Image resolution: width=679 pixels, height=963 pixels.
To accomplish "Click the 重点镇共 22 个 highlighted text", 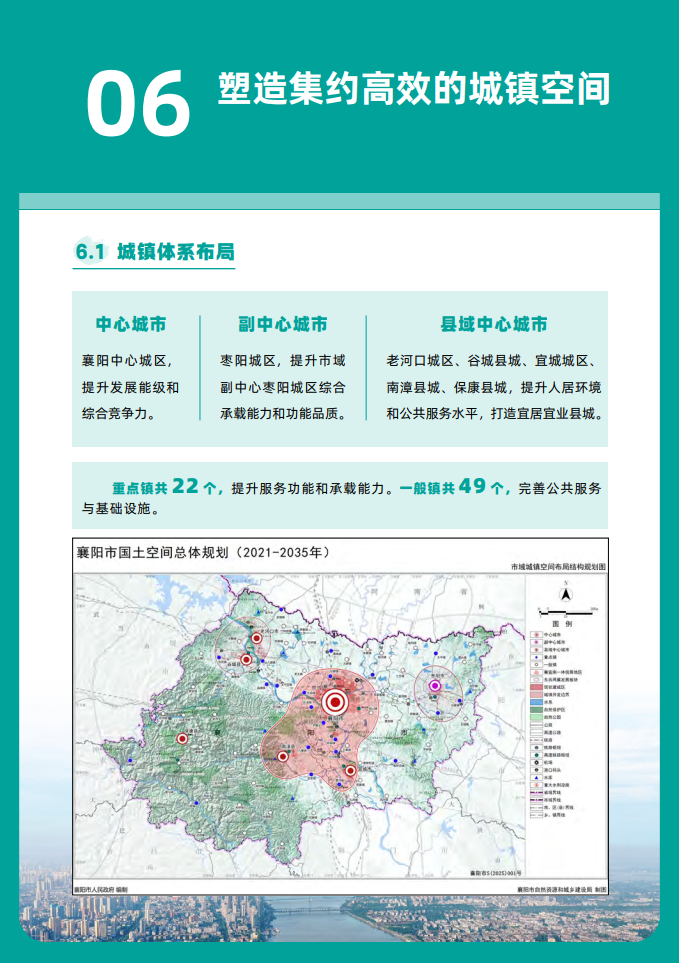I will tap(165, 488).
